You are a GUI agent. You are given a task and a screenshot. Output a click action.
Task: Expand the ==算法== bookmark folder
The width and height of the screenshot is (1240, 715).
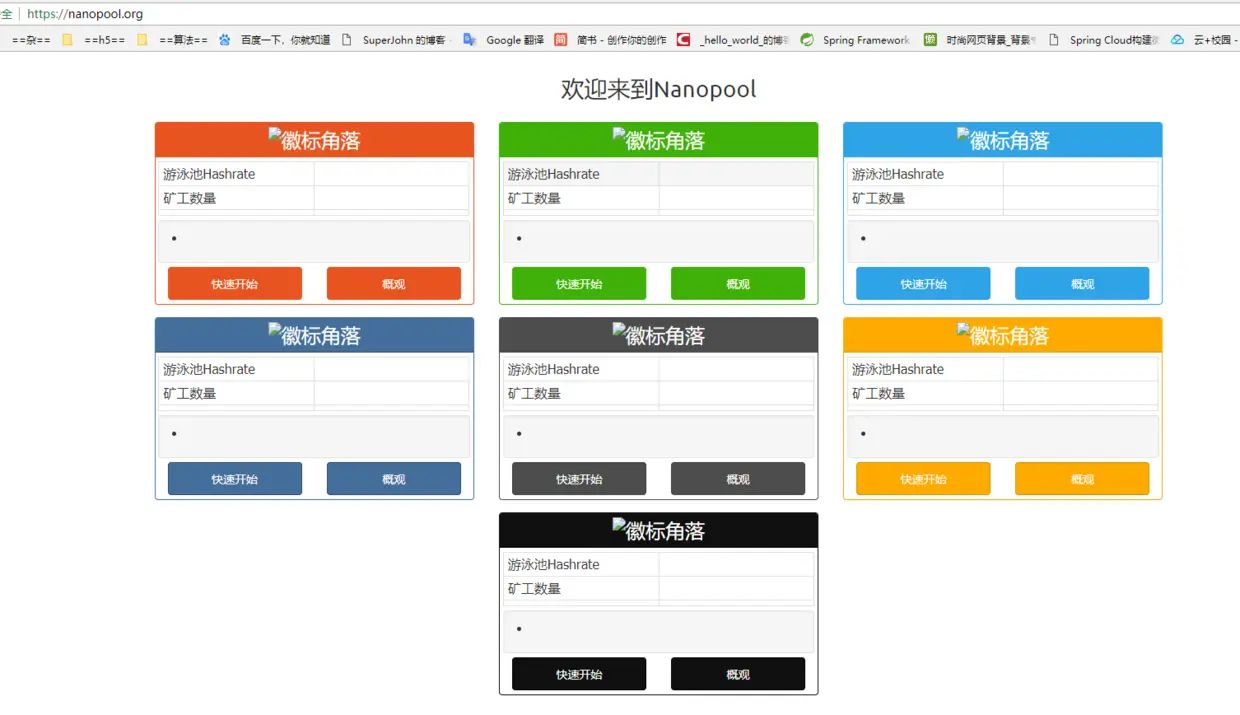point(172,40)
